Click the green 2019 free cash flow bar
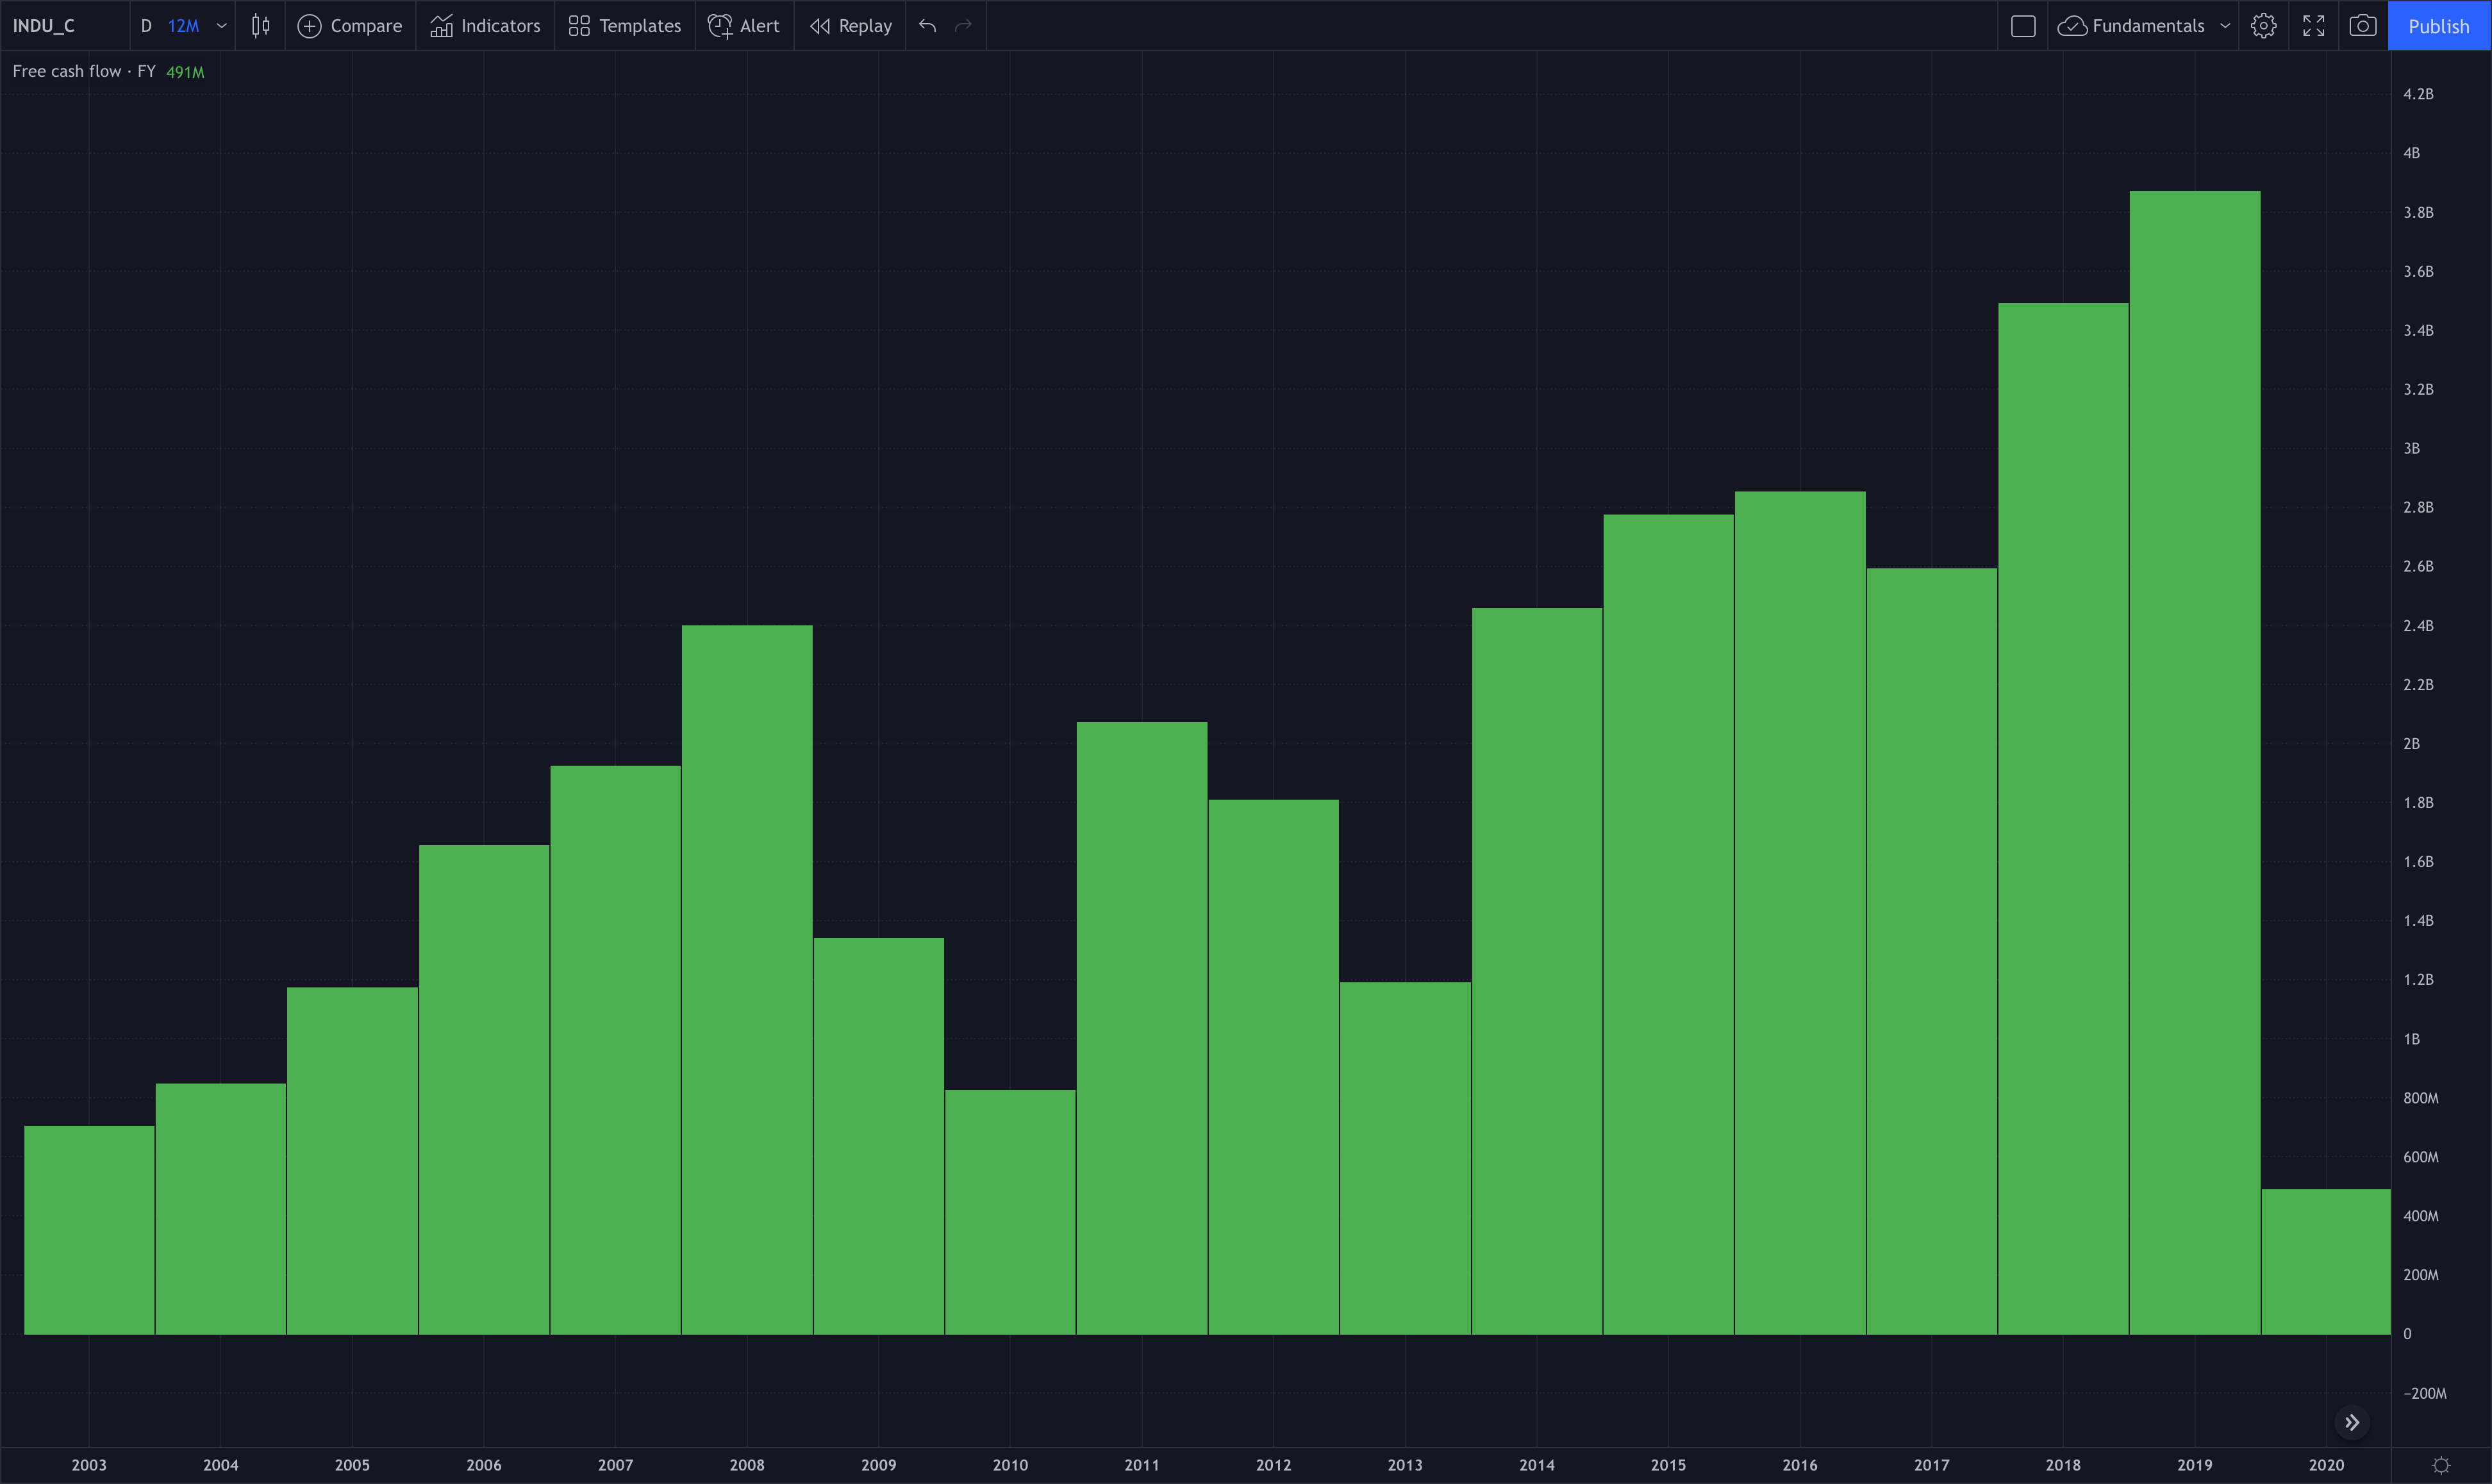Image resolution: width=2492 pixels, height=1484 pixels. click(x=2194, y=760)
